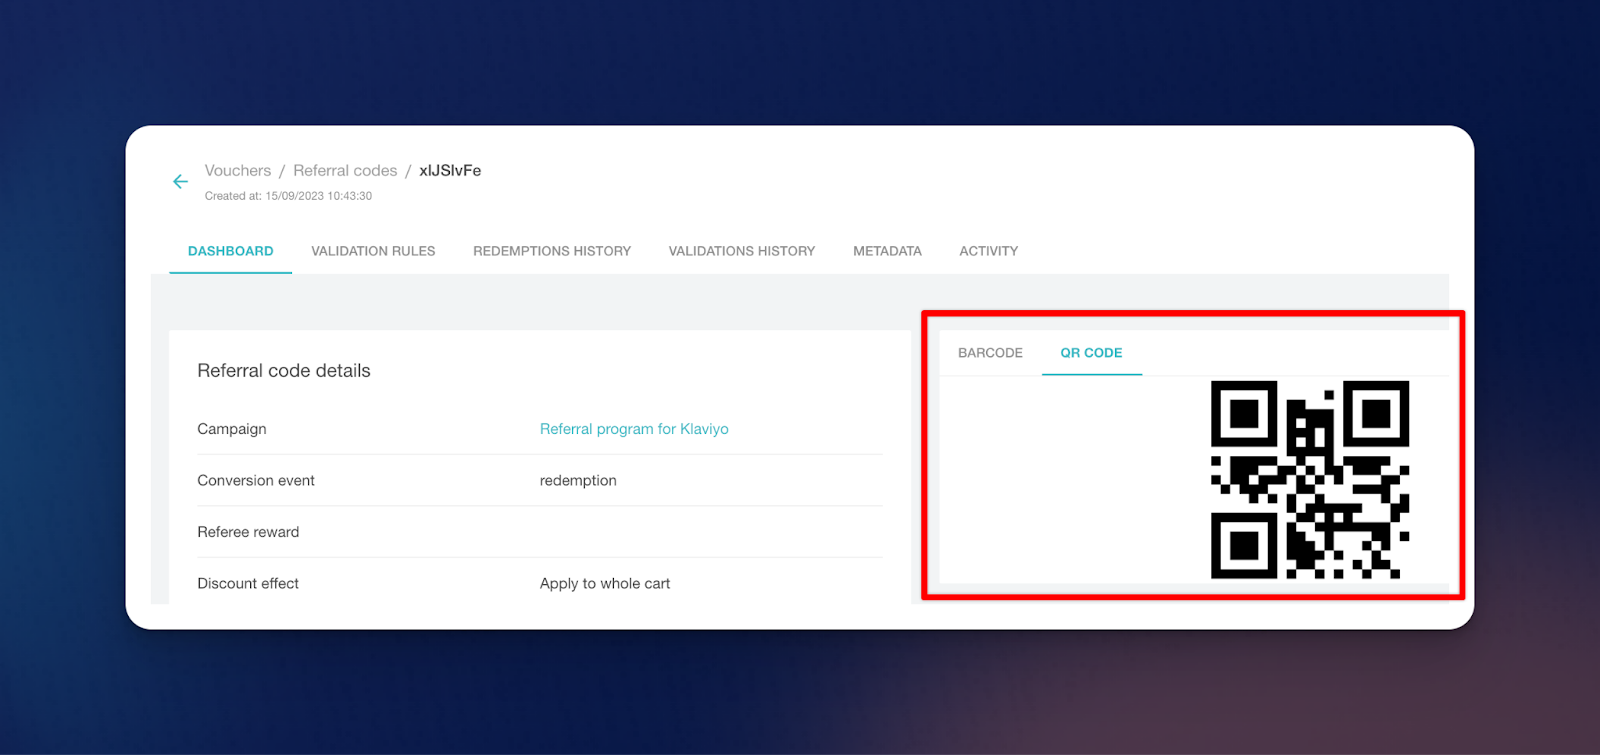Select the Dashboard tab
Viewport: 1600px width, 755px height.
pos(231,251)
